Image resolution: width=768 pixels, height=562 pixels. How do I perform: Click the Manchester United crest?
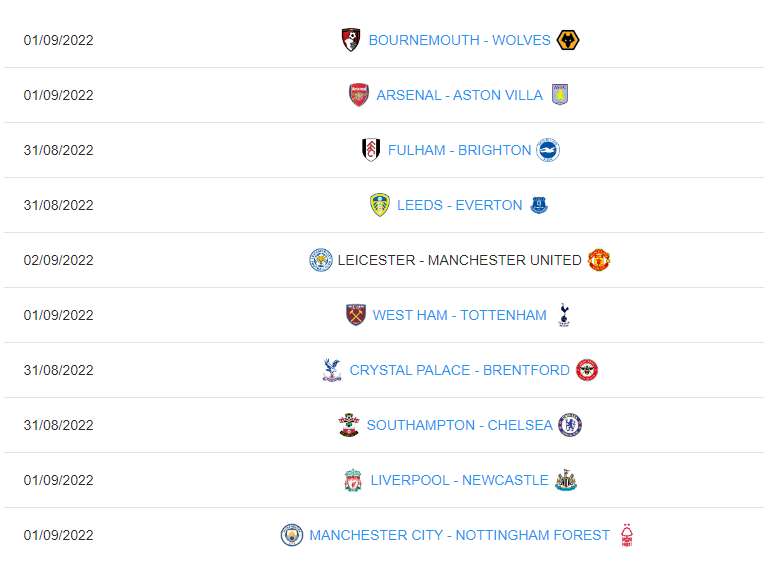tap(599, 260)
